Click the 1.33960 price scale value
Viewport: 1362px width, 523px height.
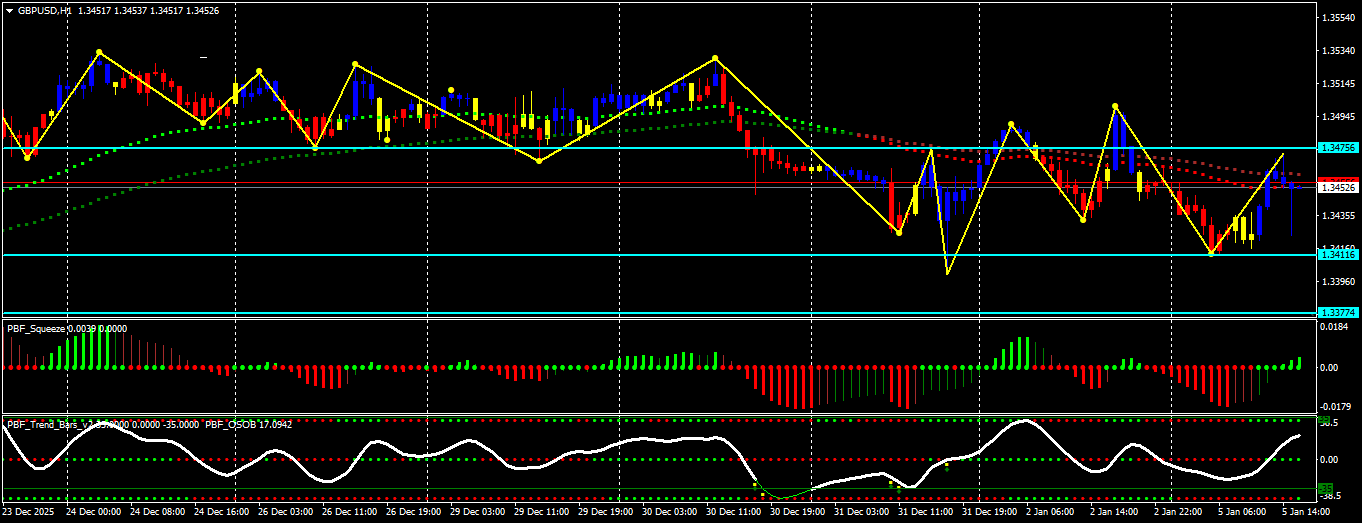[1338, 281]
